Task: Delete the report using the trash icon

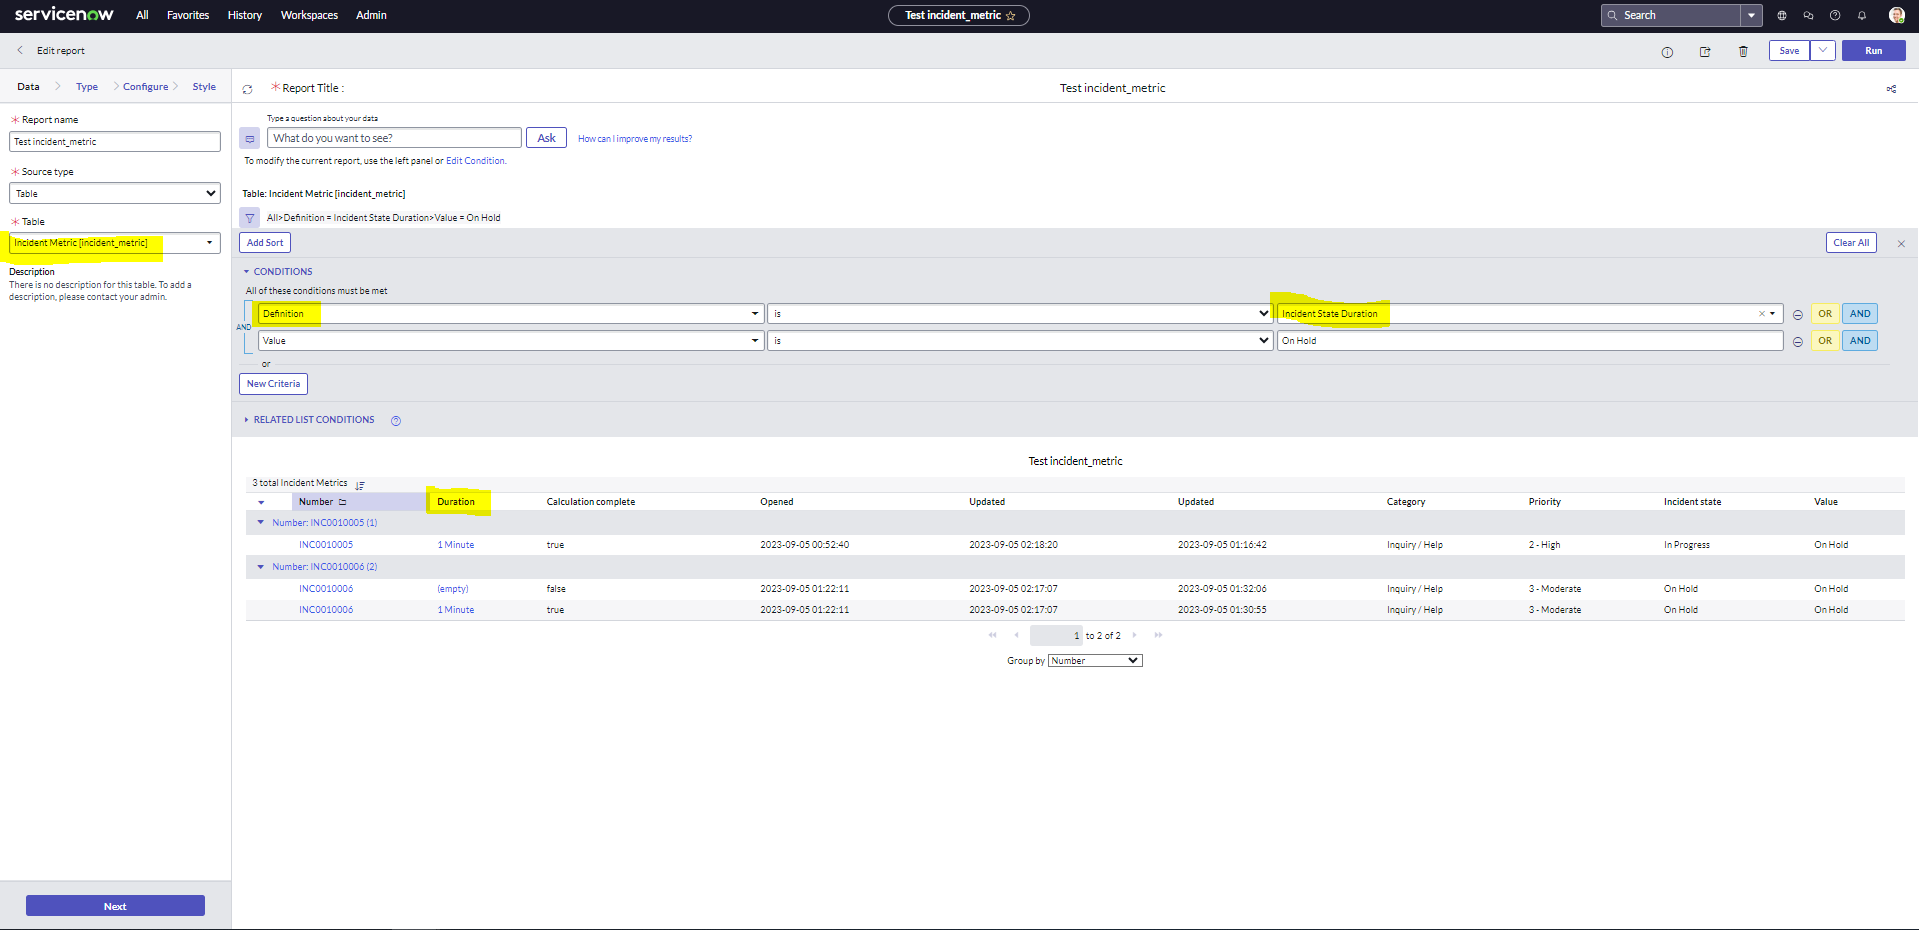Action: [x=1743, y=51]
